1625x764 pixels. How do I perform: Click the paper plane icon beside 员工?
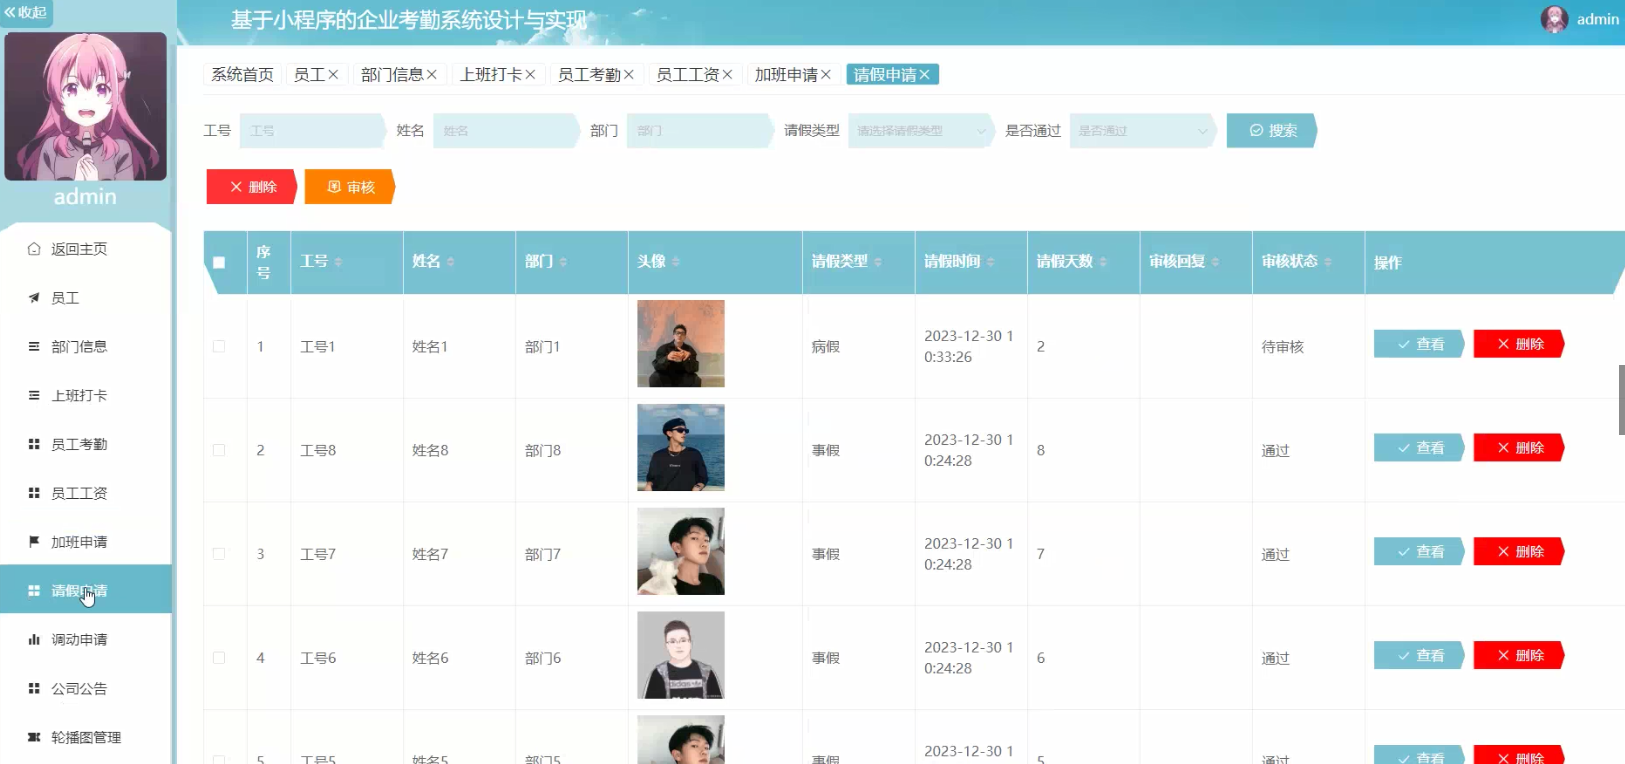click(34, 298)
